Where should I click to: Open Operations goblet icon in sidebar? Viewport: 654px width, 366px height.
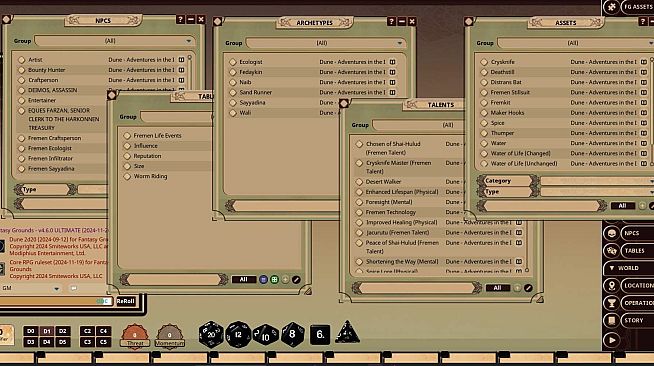611,303
